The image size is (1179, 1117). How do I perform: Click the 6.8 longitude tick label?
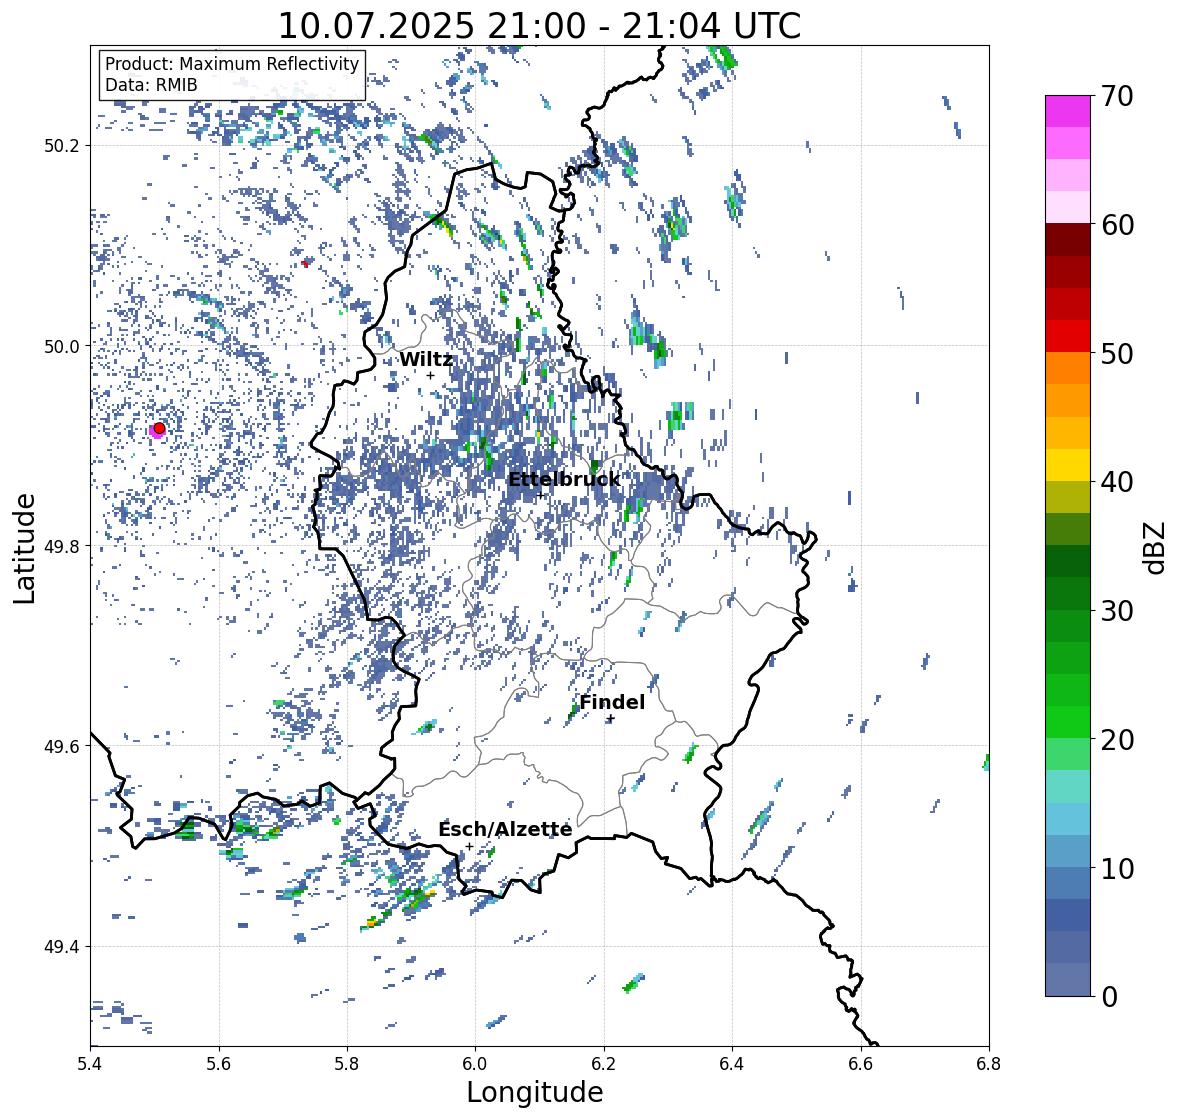pyautogui.click(x=989, y=1064)
